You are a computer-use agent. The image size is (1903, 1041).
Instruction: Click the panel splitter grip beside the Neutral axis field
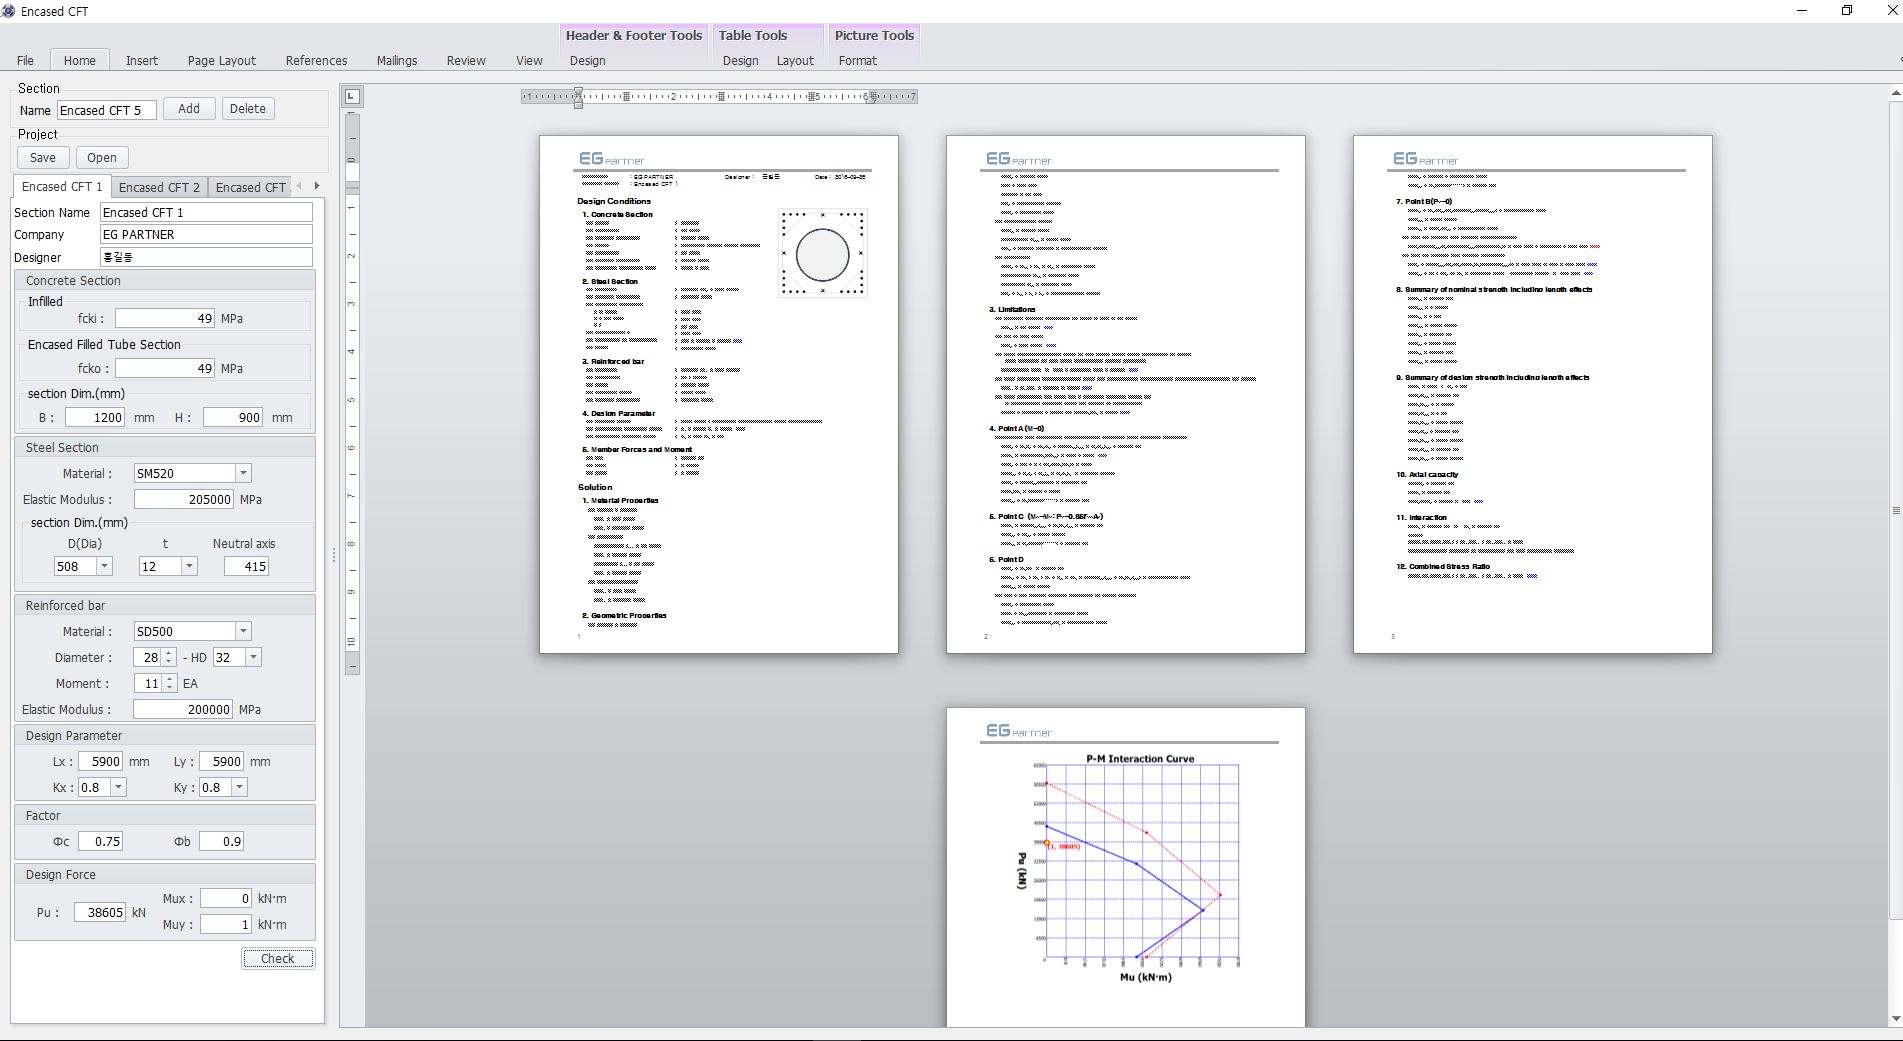(333, 554)
